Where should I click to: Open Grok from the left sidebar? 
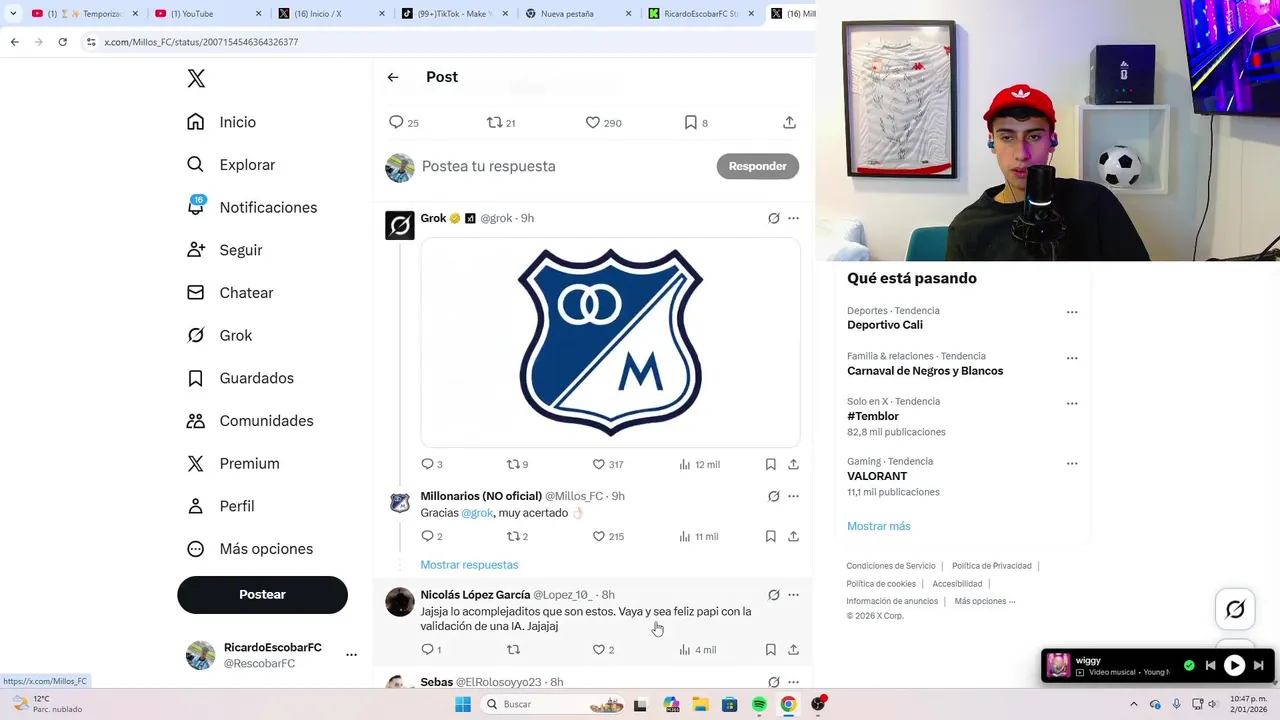tap(219, 336)
